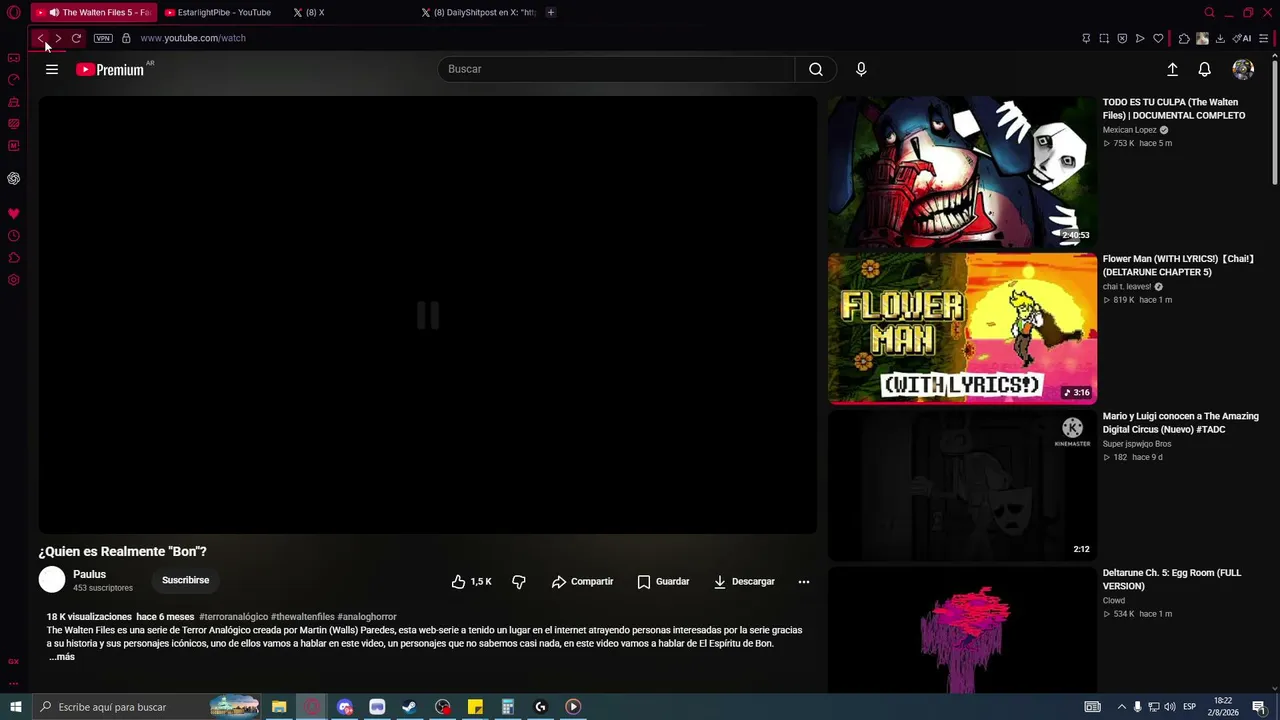
Task: Open a new browser tab
Action: (x=551, y=12)
